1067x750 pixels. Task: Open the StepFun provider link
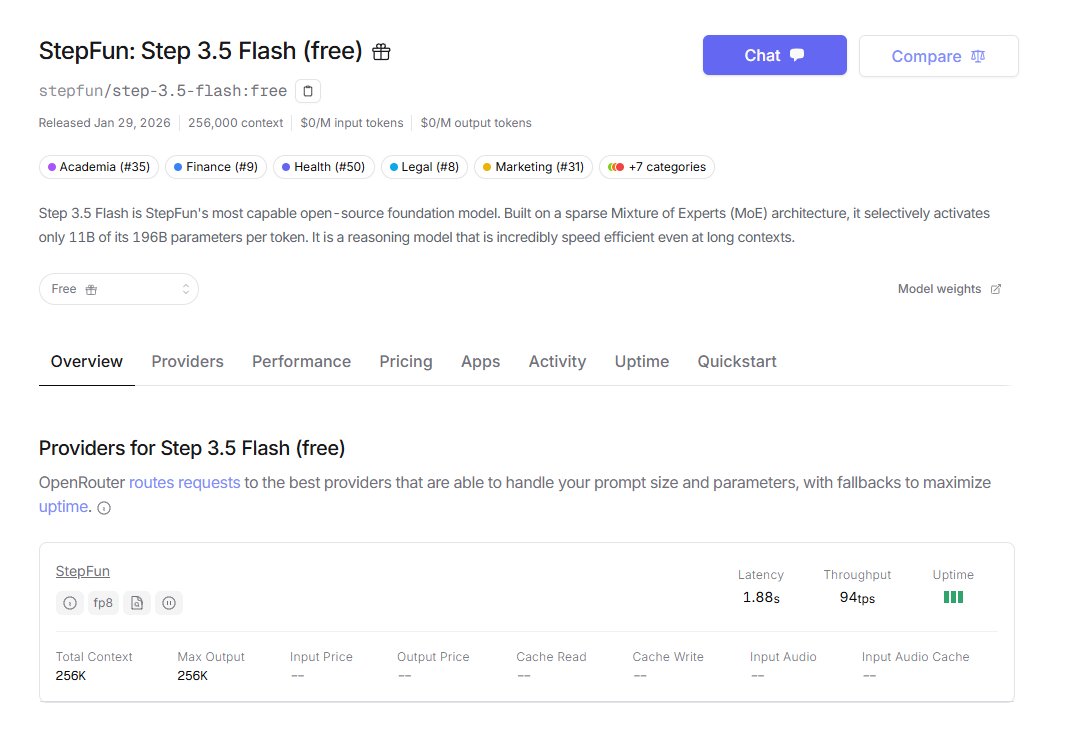(x=83, y=571)
